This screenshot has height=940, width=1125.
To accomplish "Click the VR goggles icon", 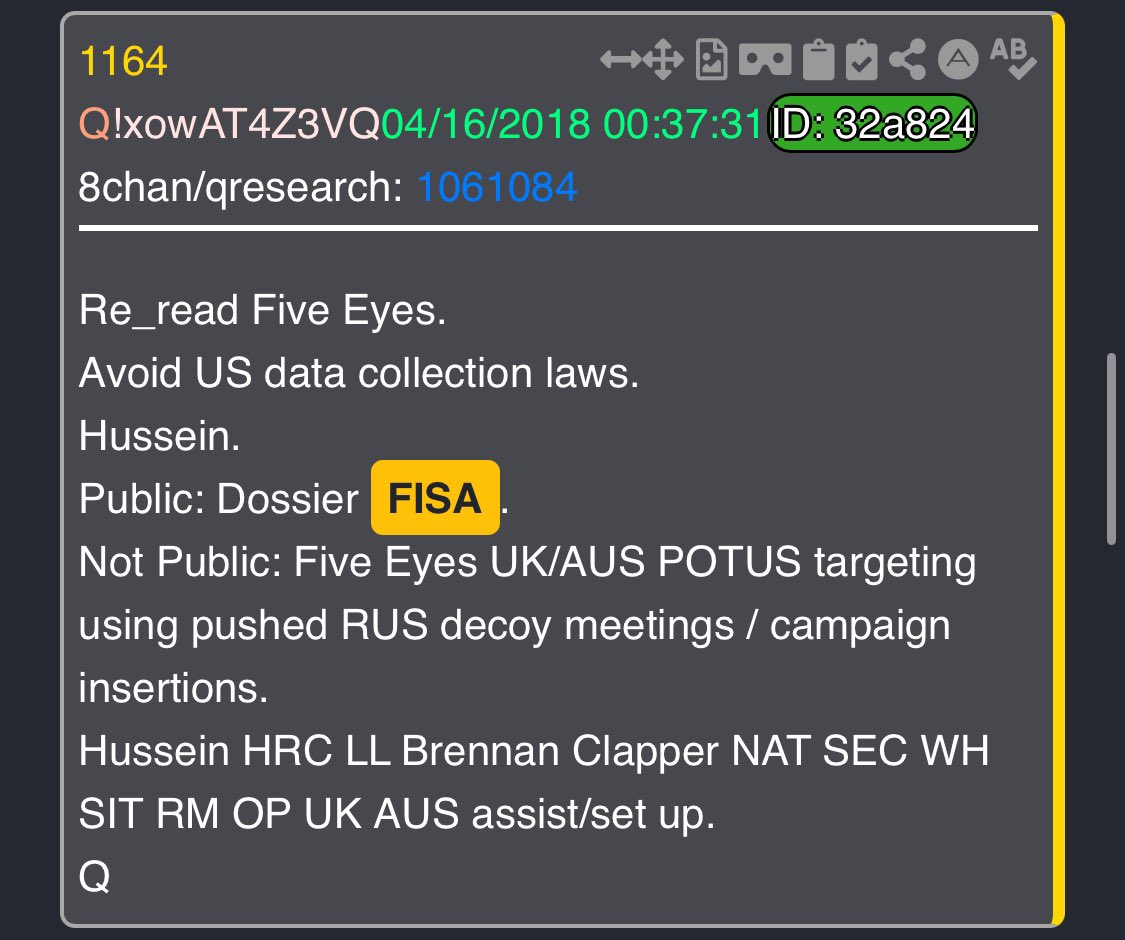I will coord(765,60).
